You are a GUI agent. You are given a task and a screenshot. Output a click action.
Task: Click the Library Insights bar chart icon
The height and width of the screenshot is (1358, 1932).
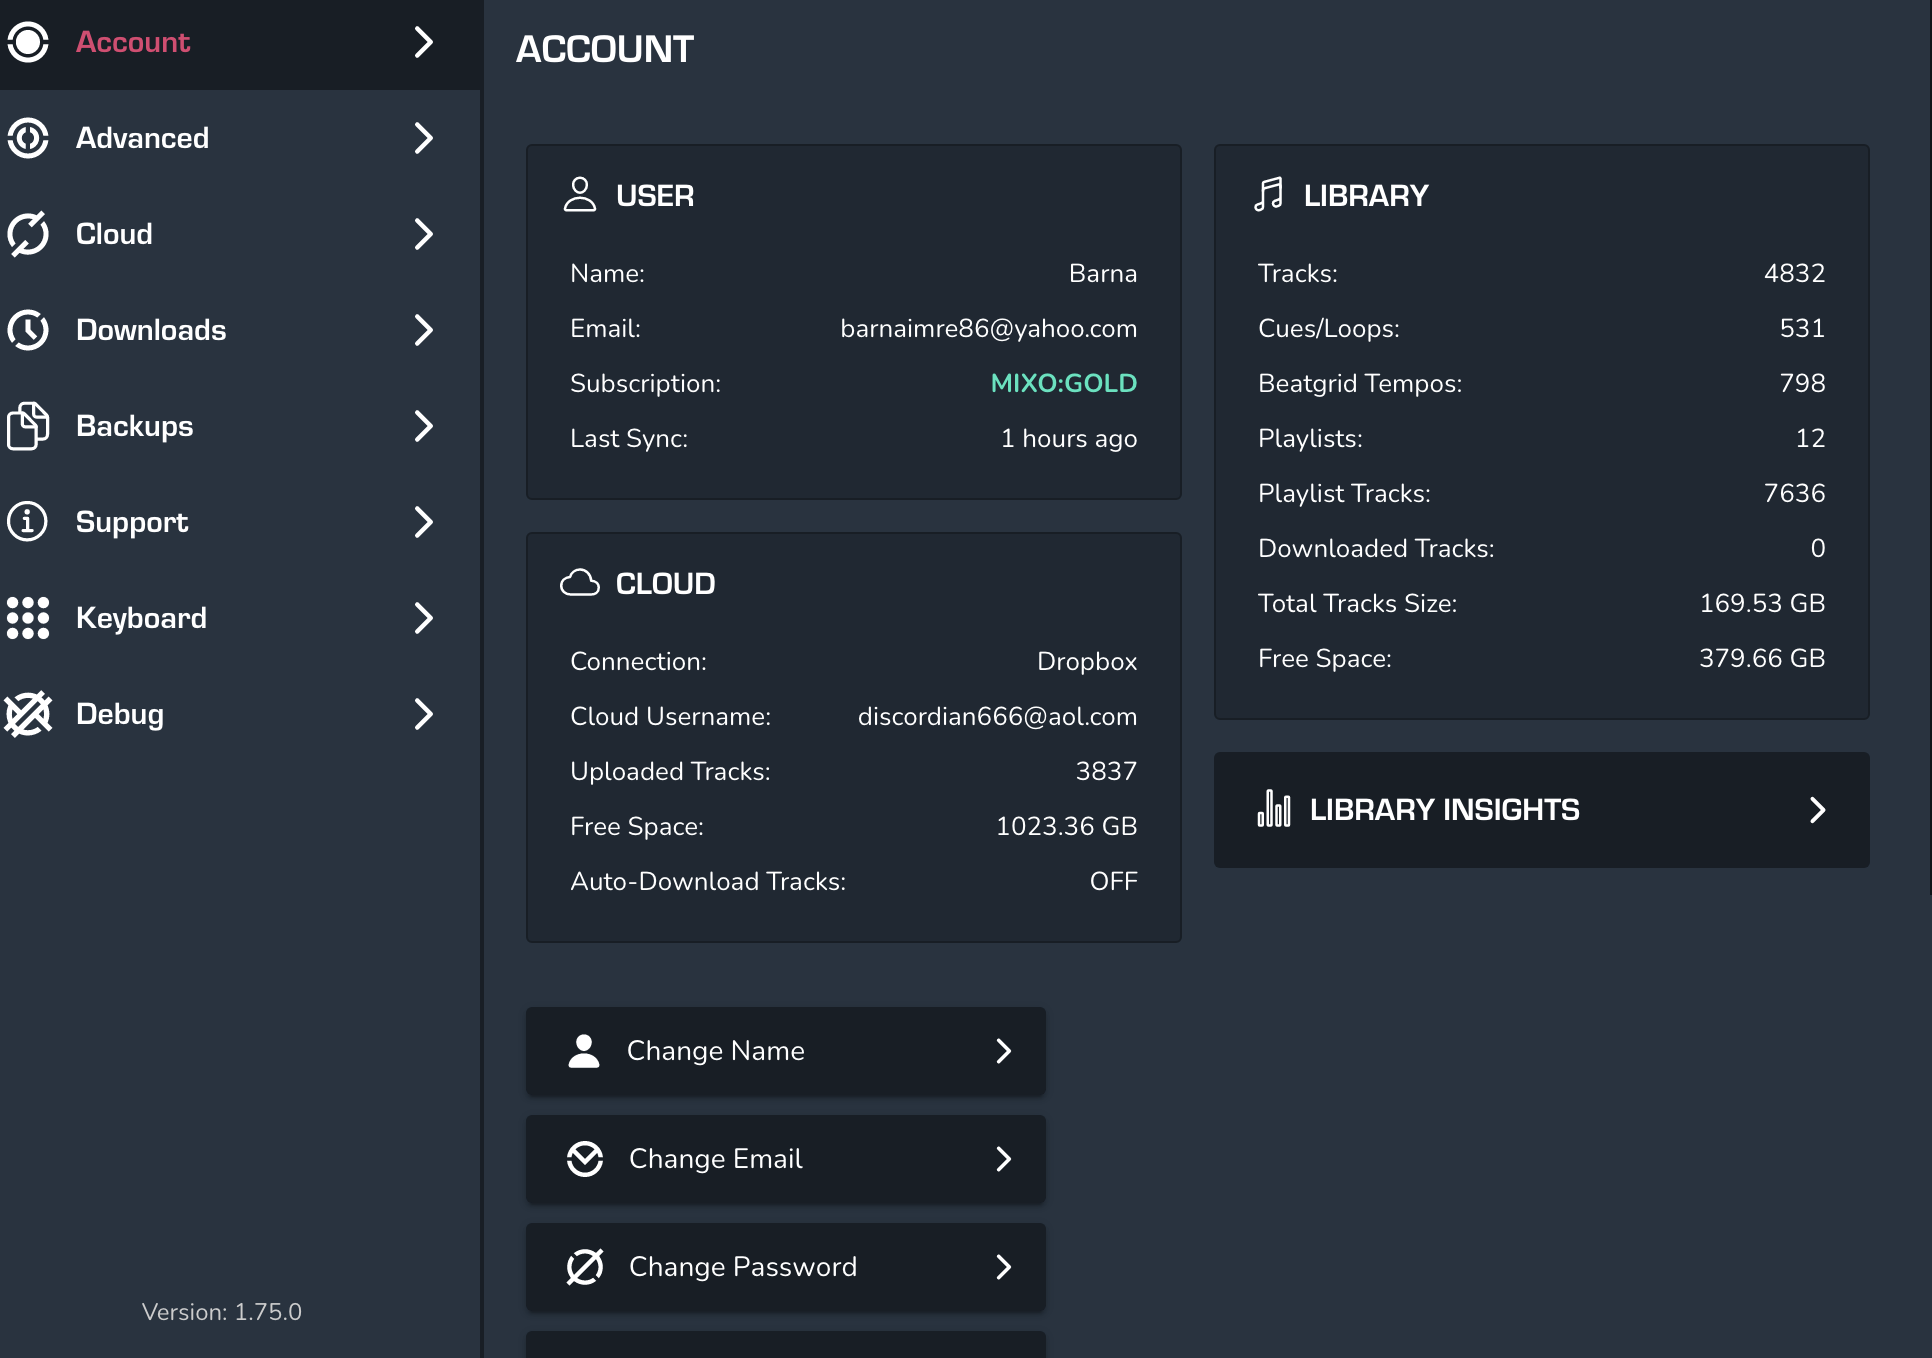1274,809
